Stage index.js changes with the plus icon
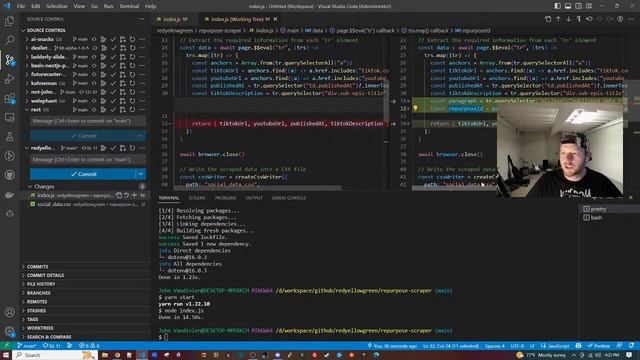The height and width of the screenshot is (360, 640). (x=134, y=196)
